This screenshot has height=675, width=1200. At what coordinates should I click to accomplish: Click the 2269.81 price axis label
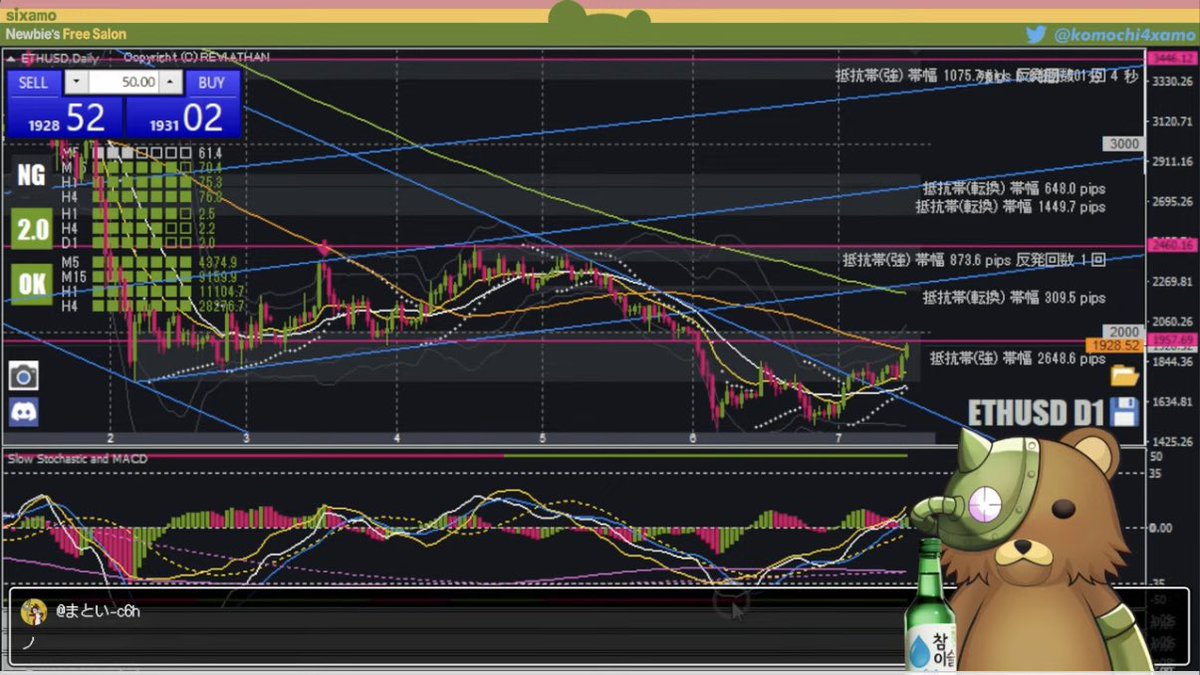(x=1174, y=282)
